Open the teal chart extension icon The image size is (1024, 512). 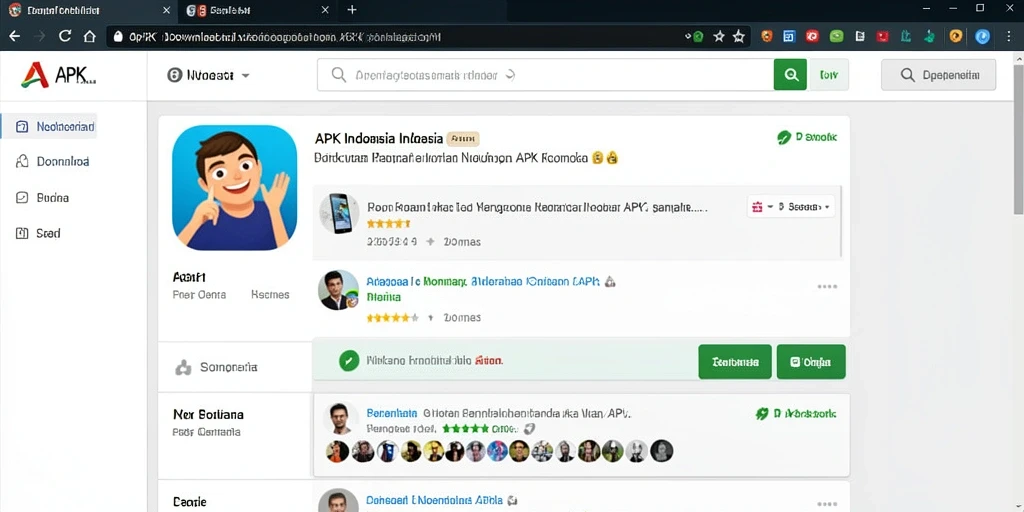tap(906, 37)
